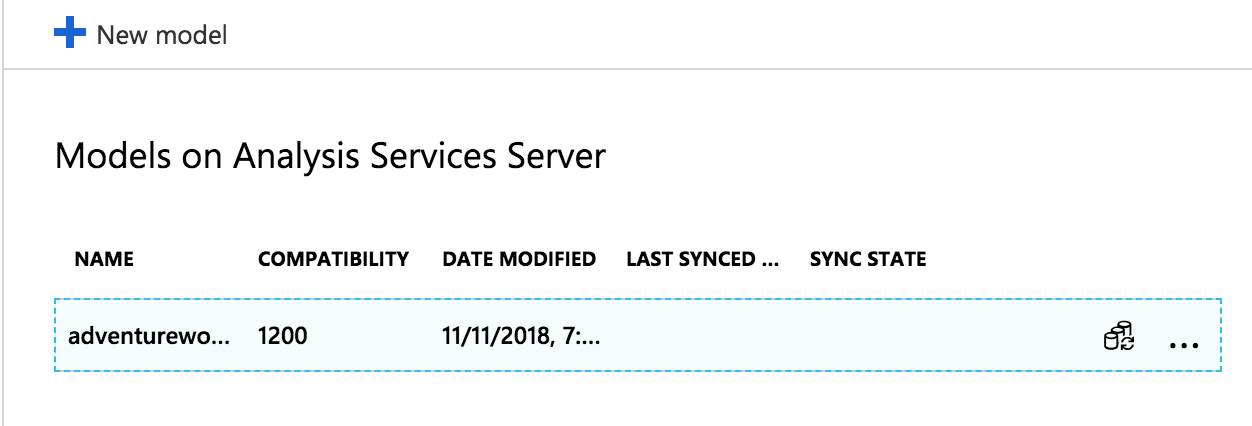Select the New model label
Image resolution: width=1252 pixels, height=426 pixels.
pos(162,36)
